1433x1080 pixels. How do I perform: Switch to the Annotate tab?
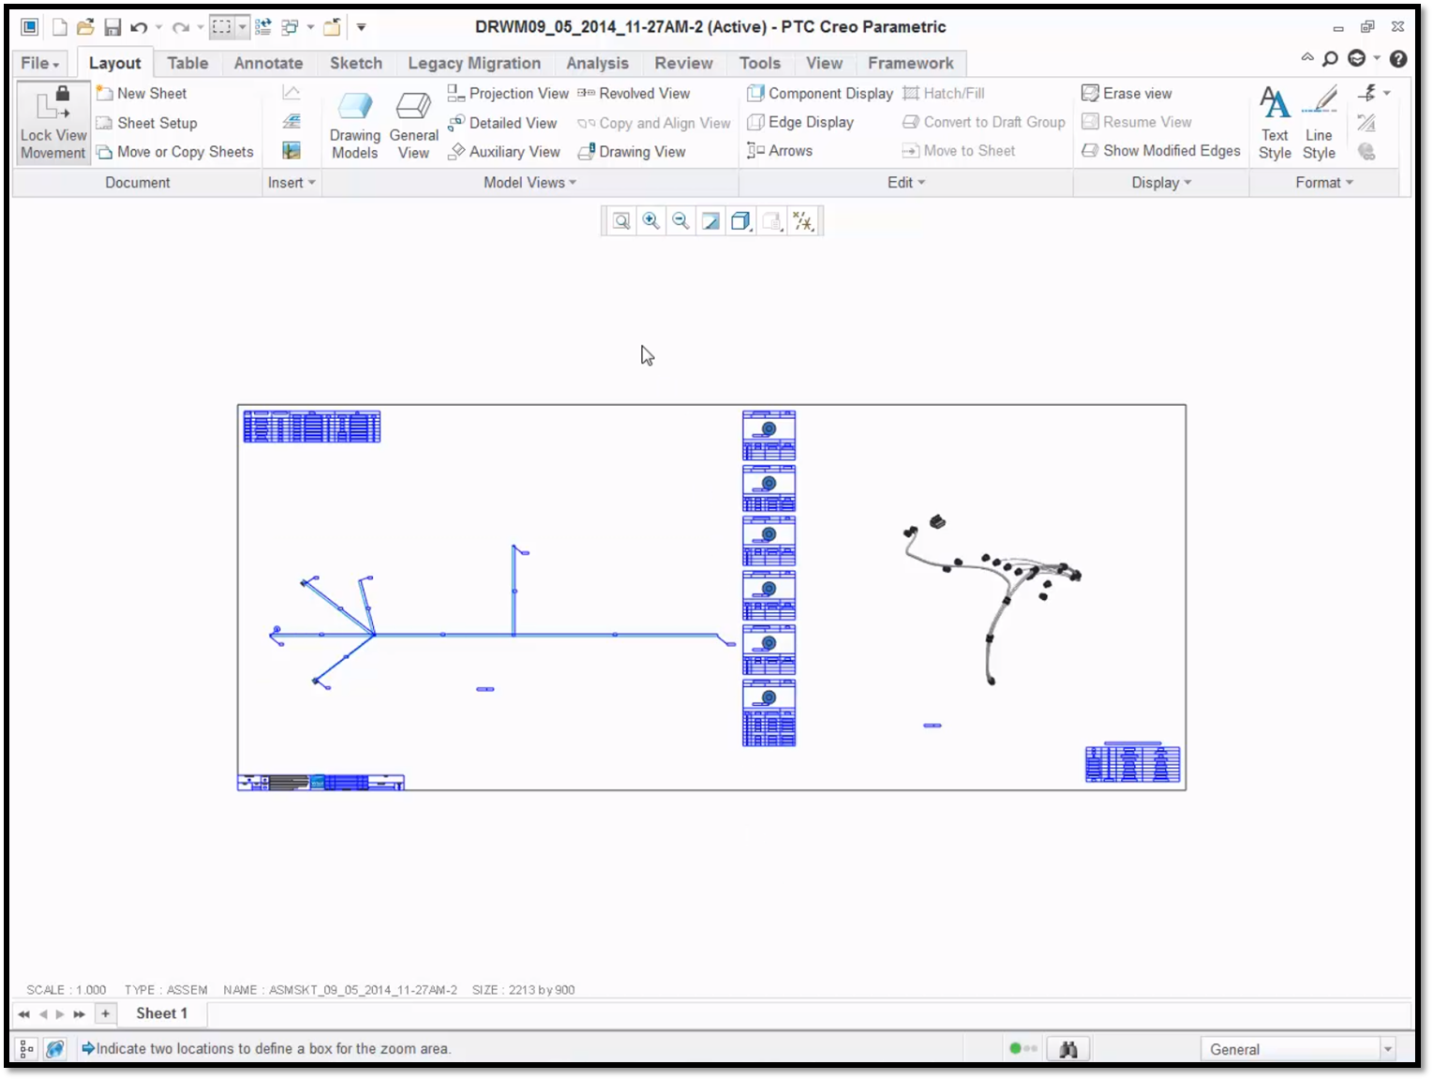pyautogui.click(x=268, y=63)
